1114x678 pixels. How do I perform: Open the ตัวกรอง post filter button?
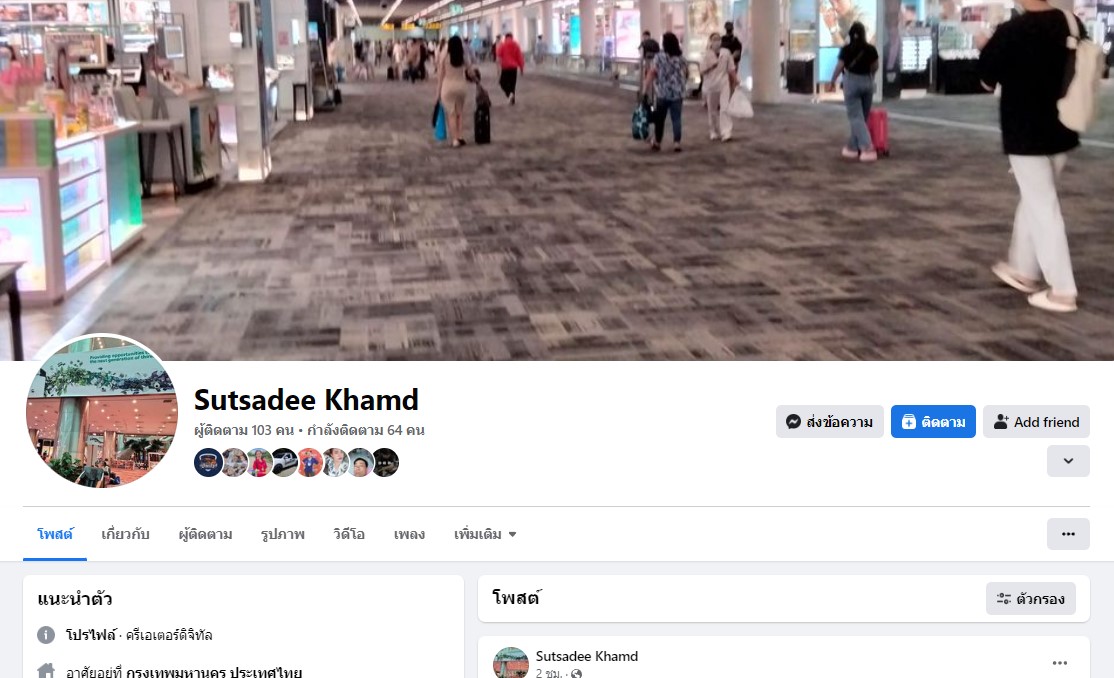tap(1030, 599)
